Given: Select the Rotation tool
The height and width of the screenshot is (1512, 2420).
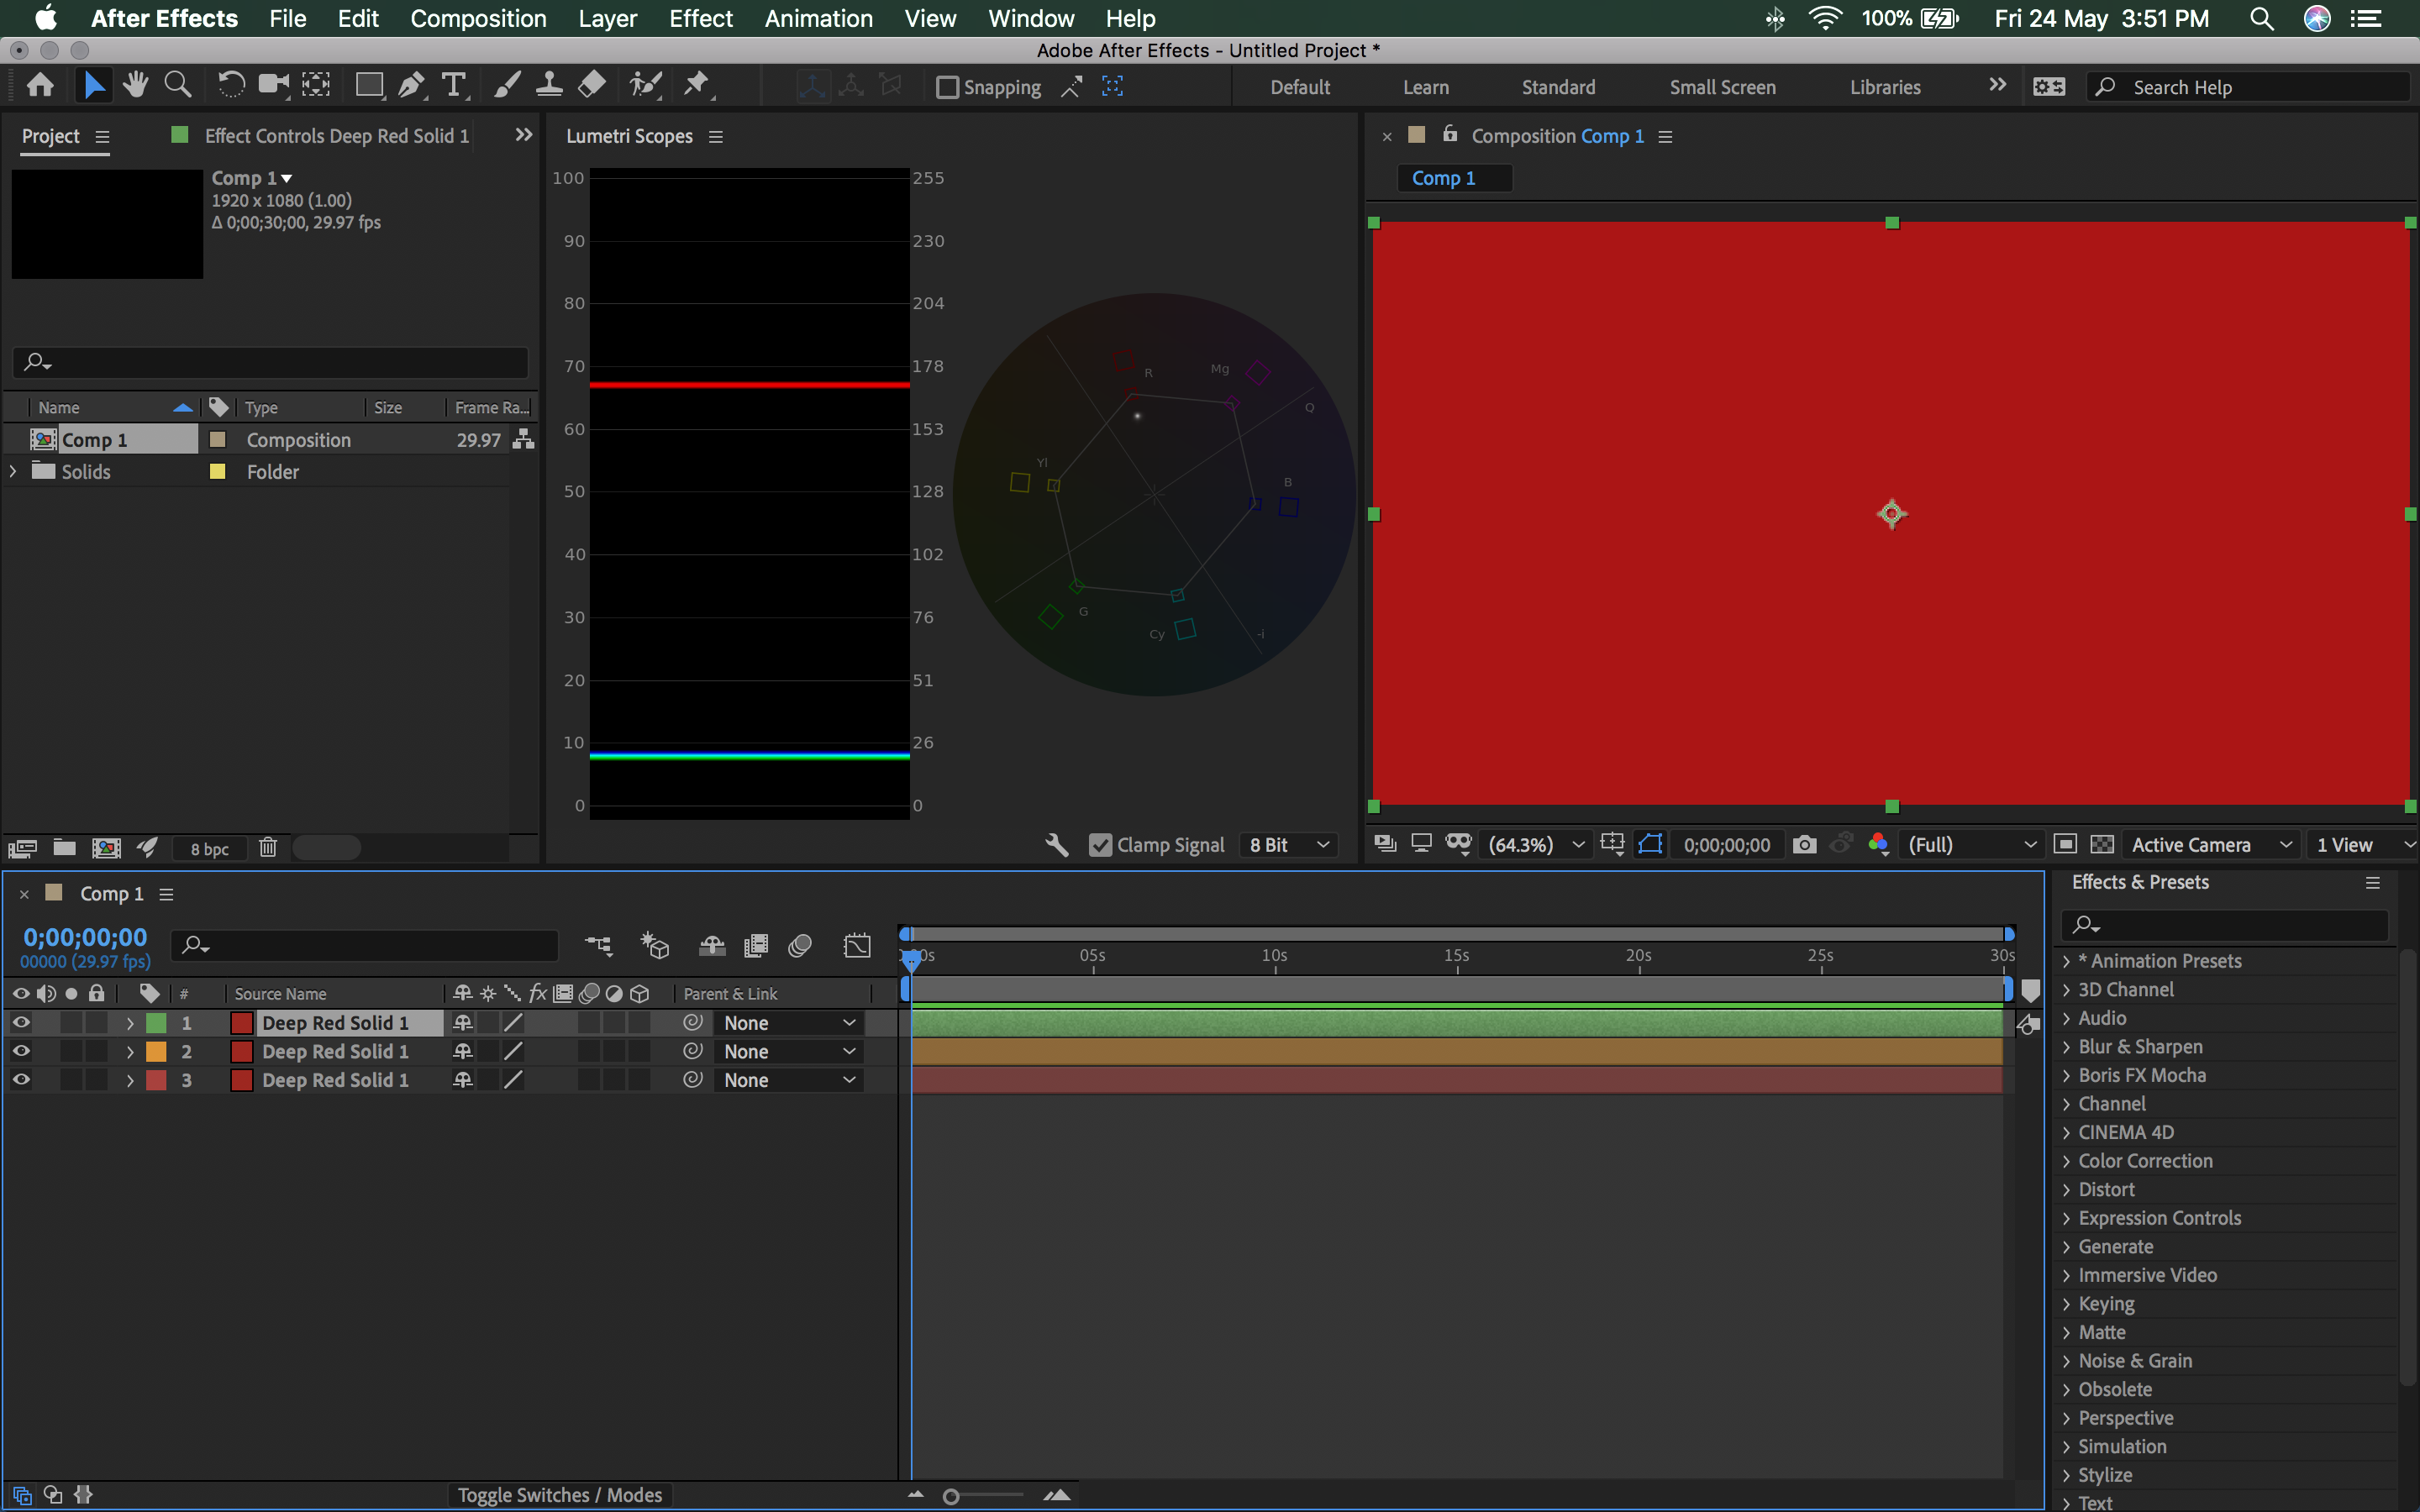Looking at the screenshot, I should 230,86.
